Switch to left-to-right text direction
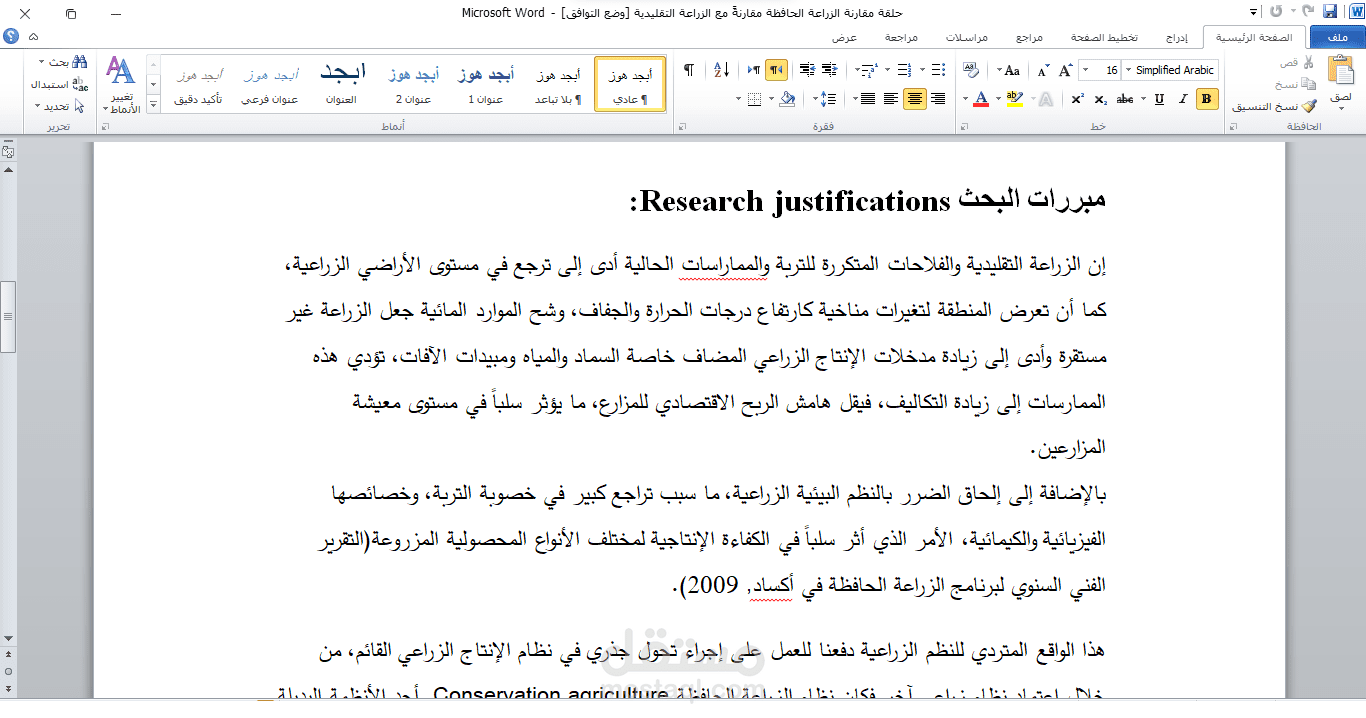This screenshot has height=718, width=1366. 753,70
